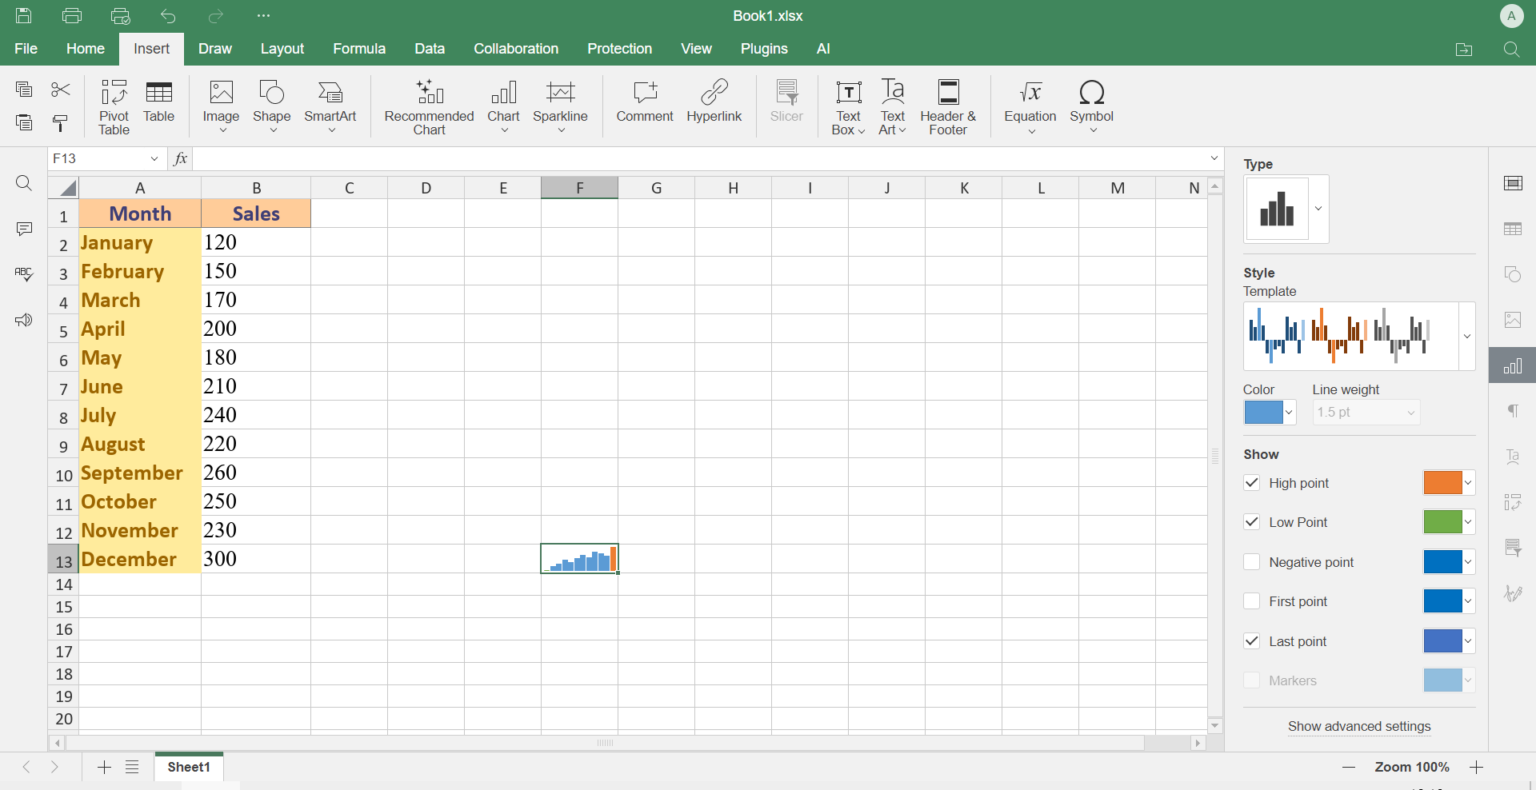Image resolution: width=1536 pixels, height=790 pixels.
Task: Switch to the Formula ribbon tab
Action: point(359,48)
